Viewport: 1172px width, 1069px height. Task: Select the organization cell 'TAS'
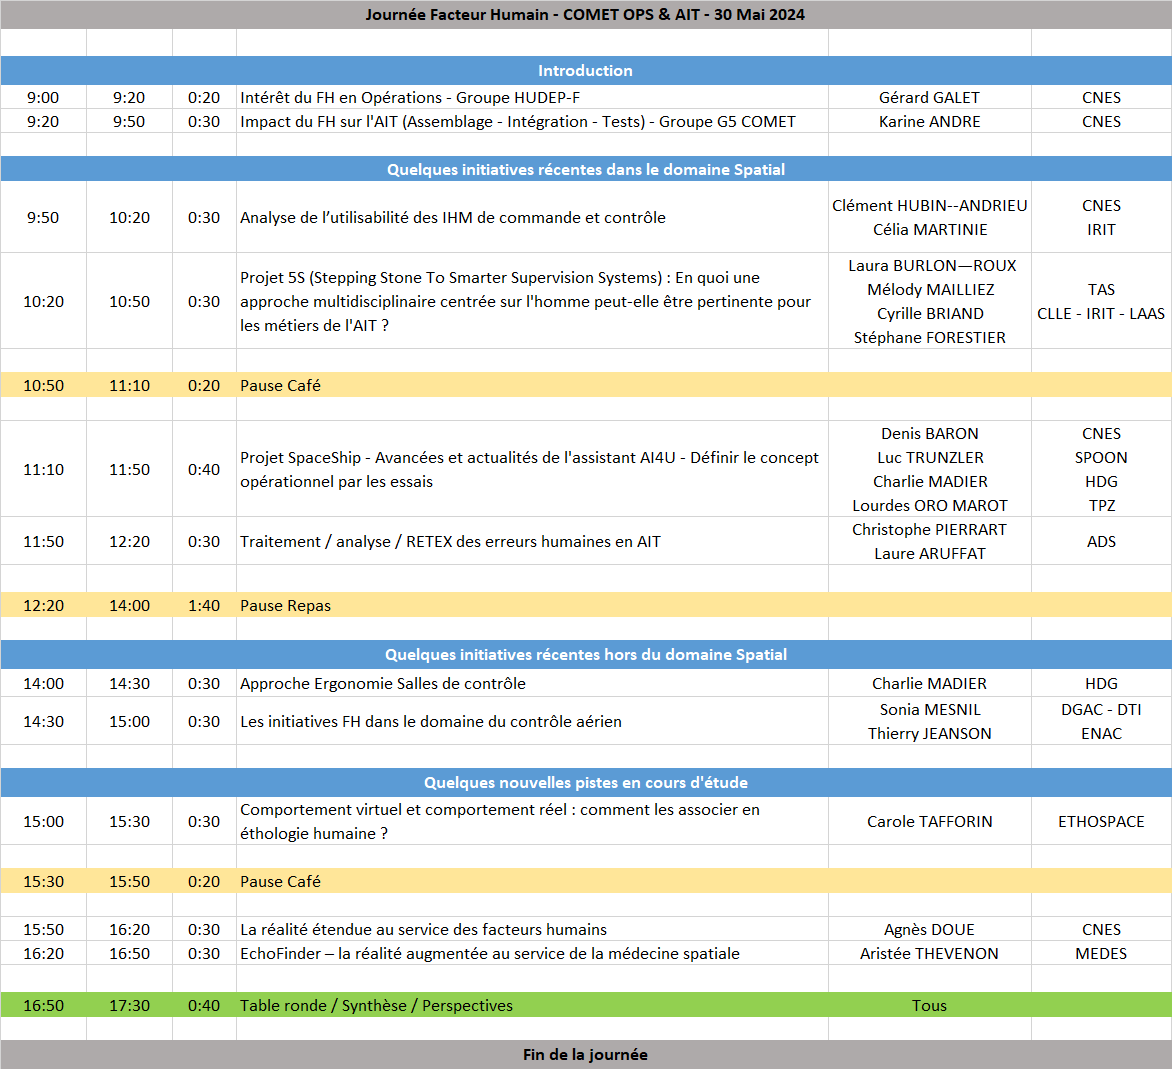click(x=1101, y=289)
